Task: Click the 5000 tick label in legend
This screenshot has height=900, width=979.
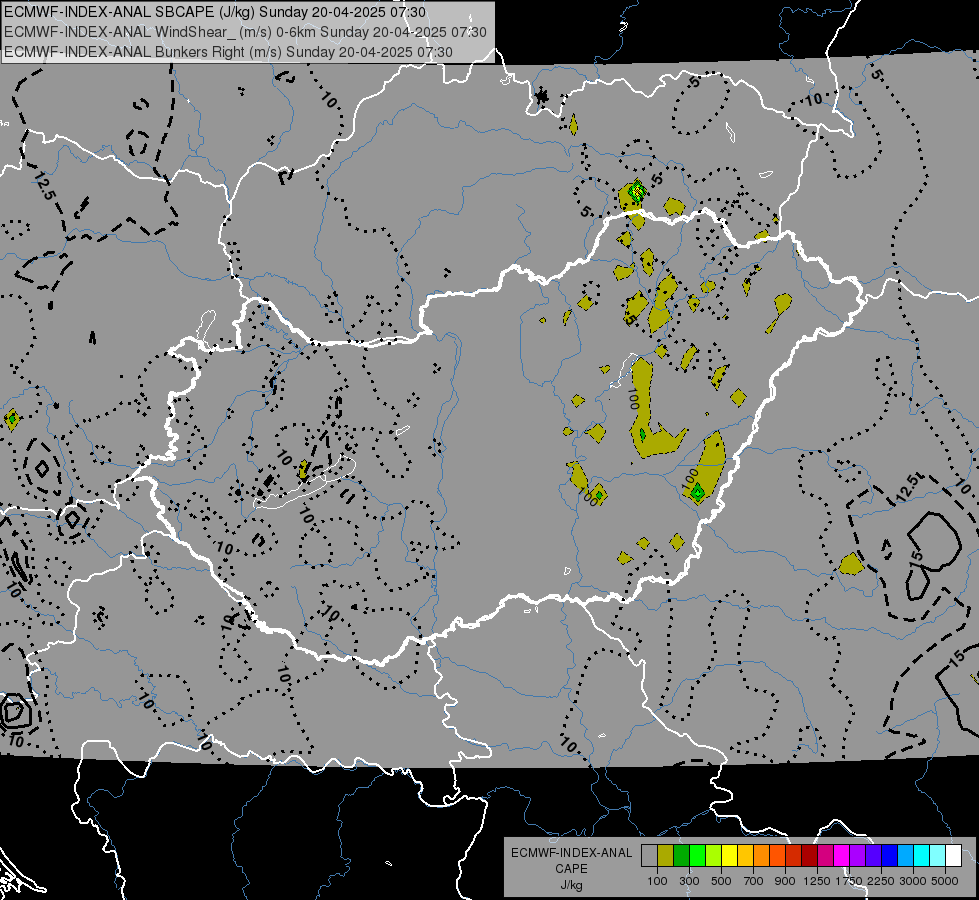Action: (945, 881)
